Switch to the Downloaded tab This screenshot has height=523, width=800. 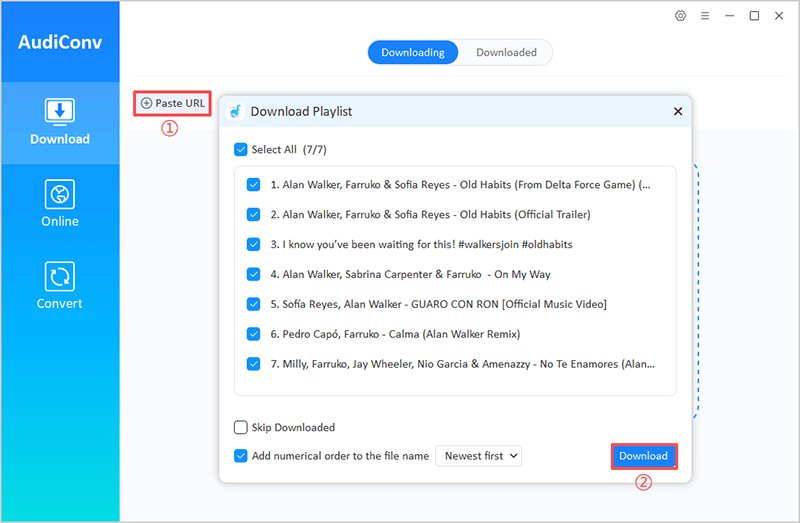[x=506, y=53]
